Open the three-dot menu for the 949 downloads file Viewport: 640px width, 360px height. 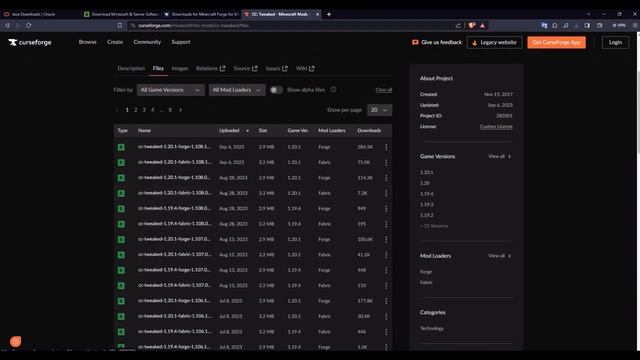[x=386, y=209]
